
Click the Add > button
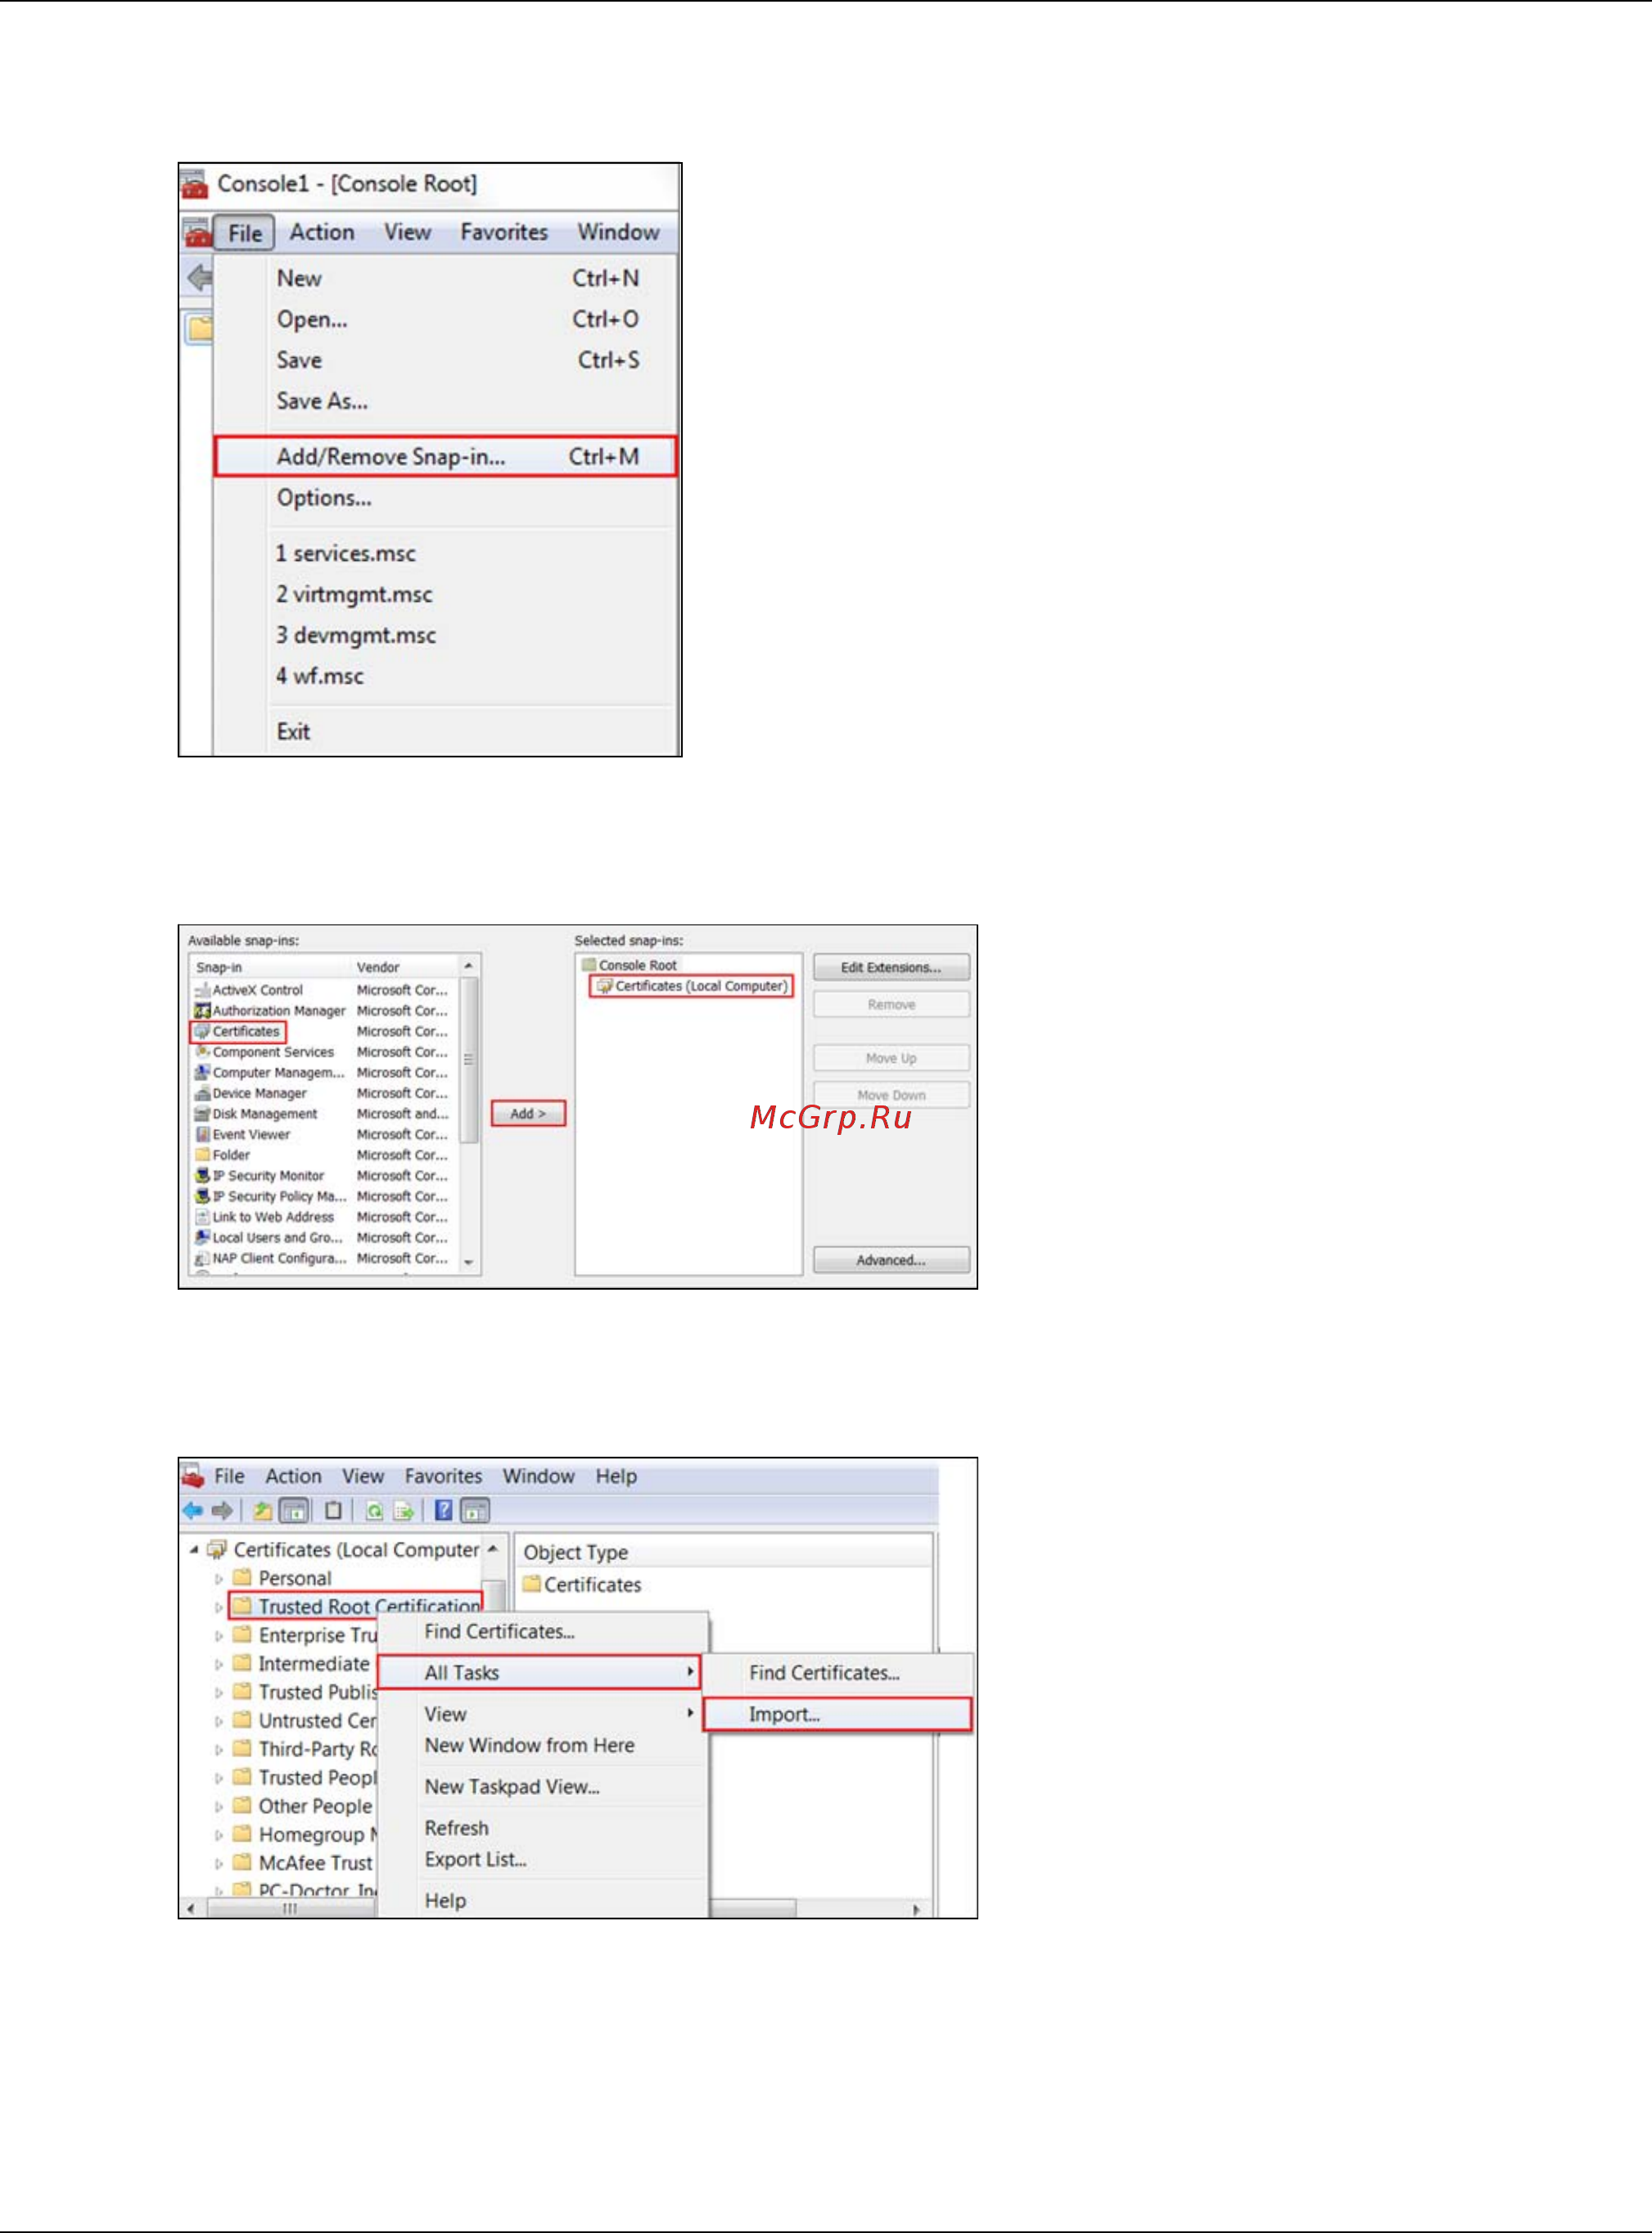pyautogui.click(x=528, y=1114)
